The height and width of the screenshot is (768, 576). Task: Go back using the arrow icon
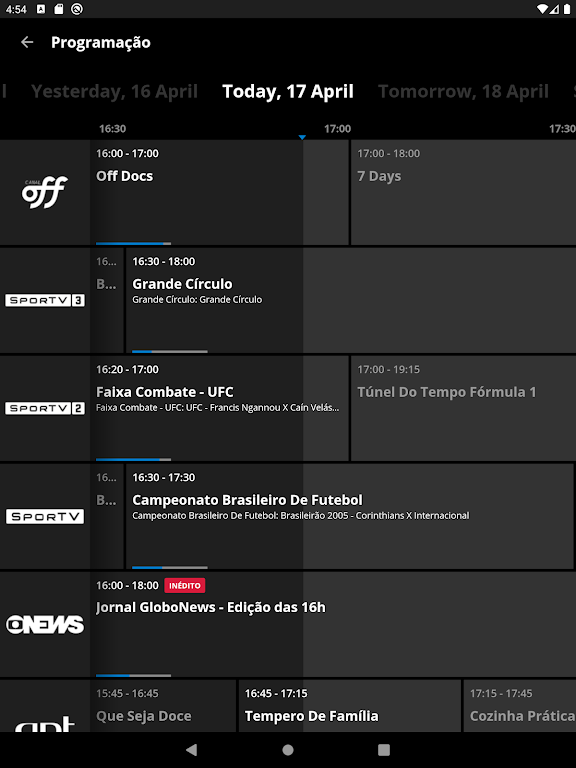click(x=27, y=43)
